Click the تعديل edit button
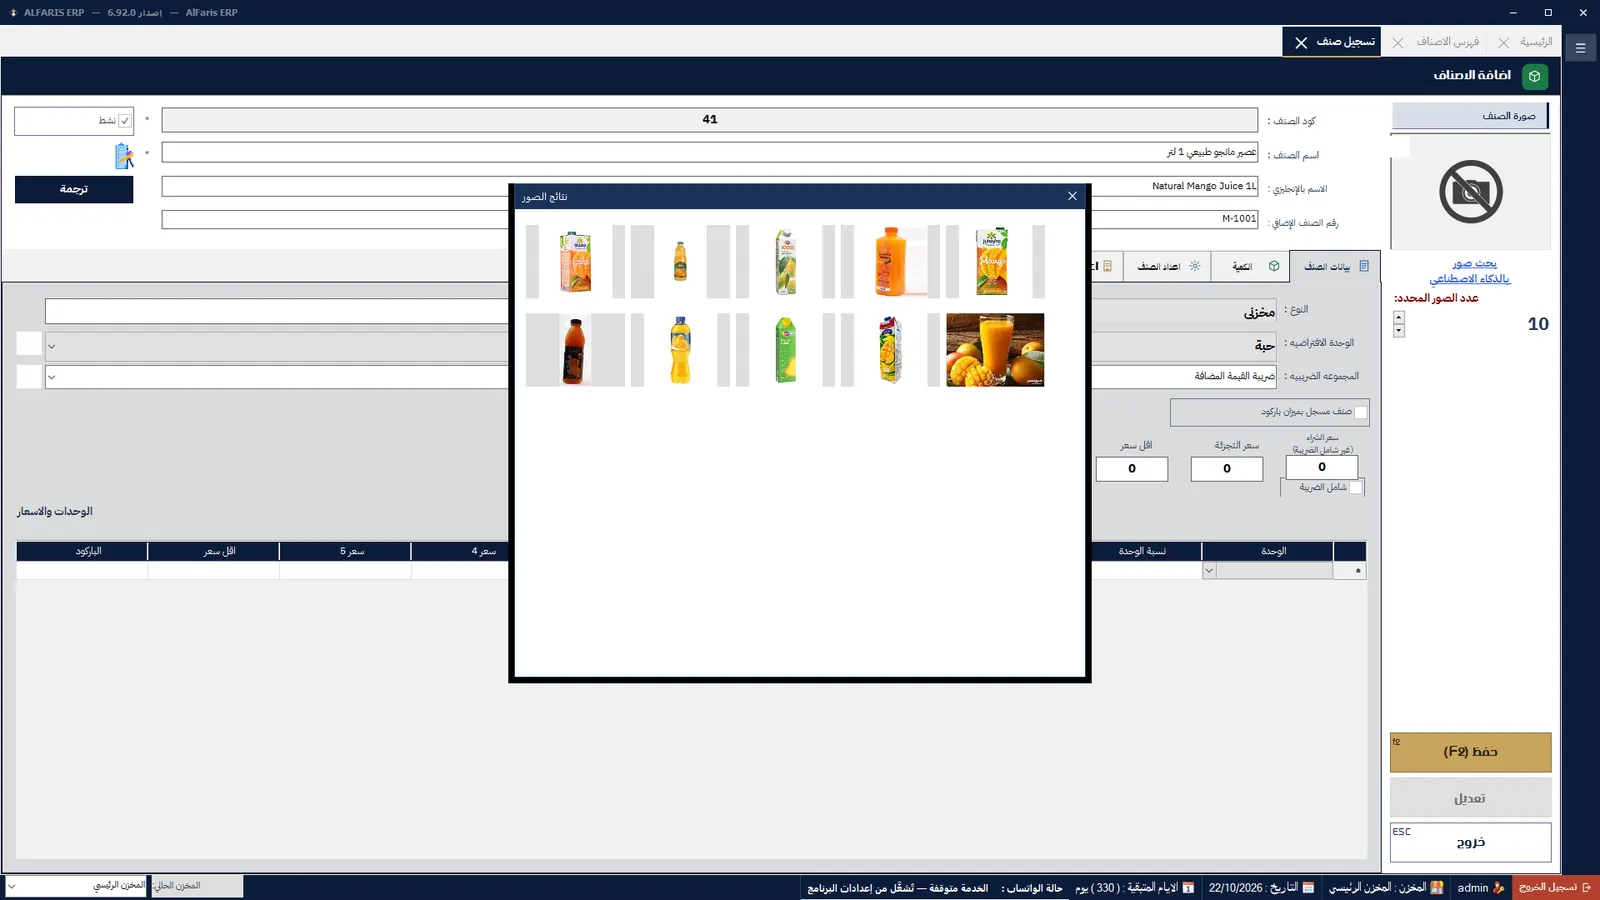The image size is (1600, 900). pyautogui.click(x=1470, y=798)
